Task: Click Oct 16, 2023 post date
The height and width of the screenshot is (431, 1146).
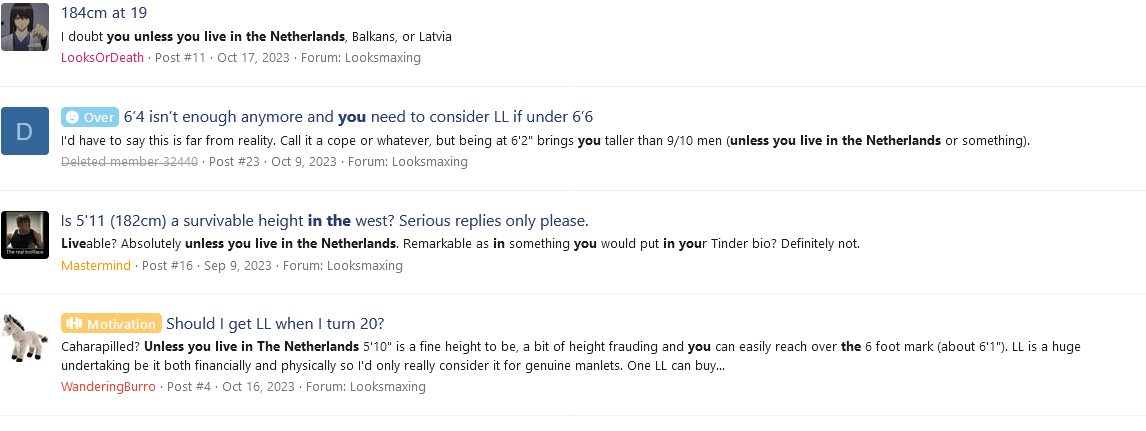Action: coord(258,386)
